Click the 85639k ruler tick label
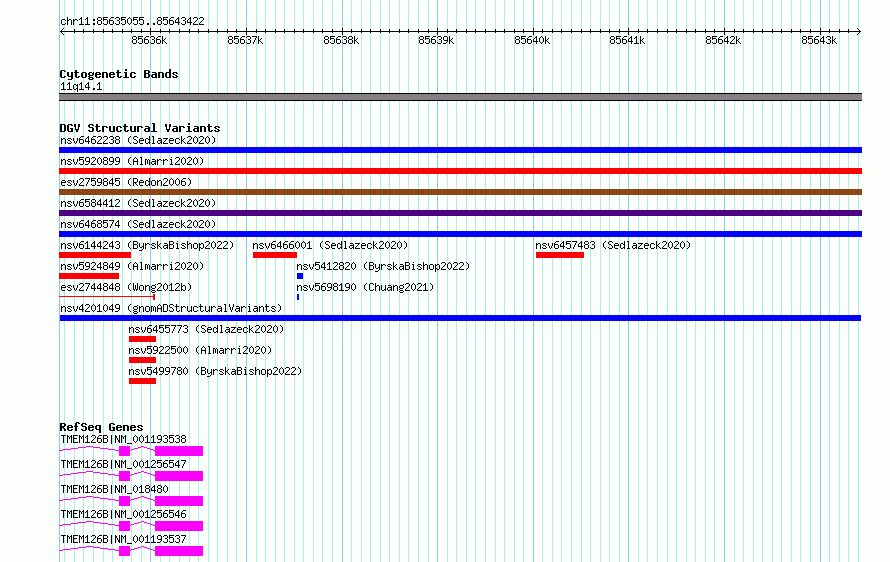The image size is (890, 562). tap(436, 40)
